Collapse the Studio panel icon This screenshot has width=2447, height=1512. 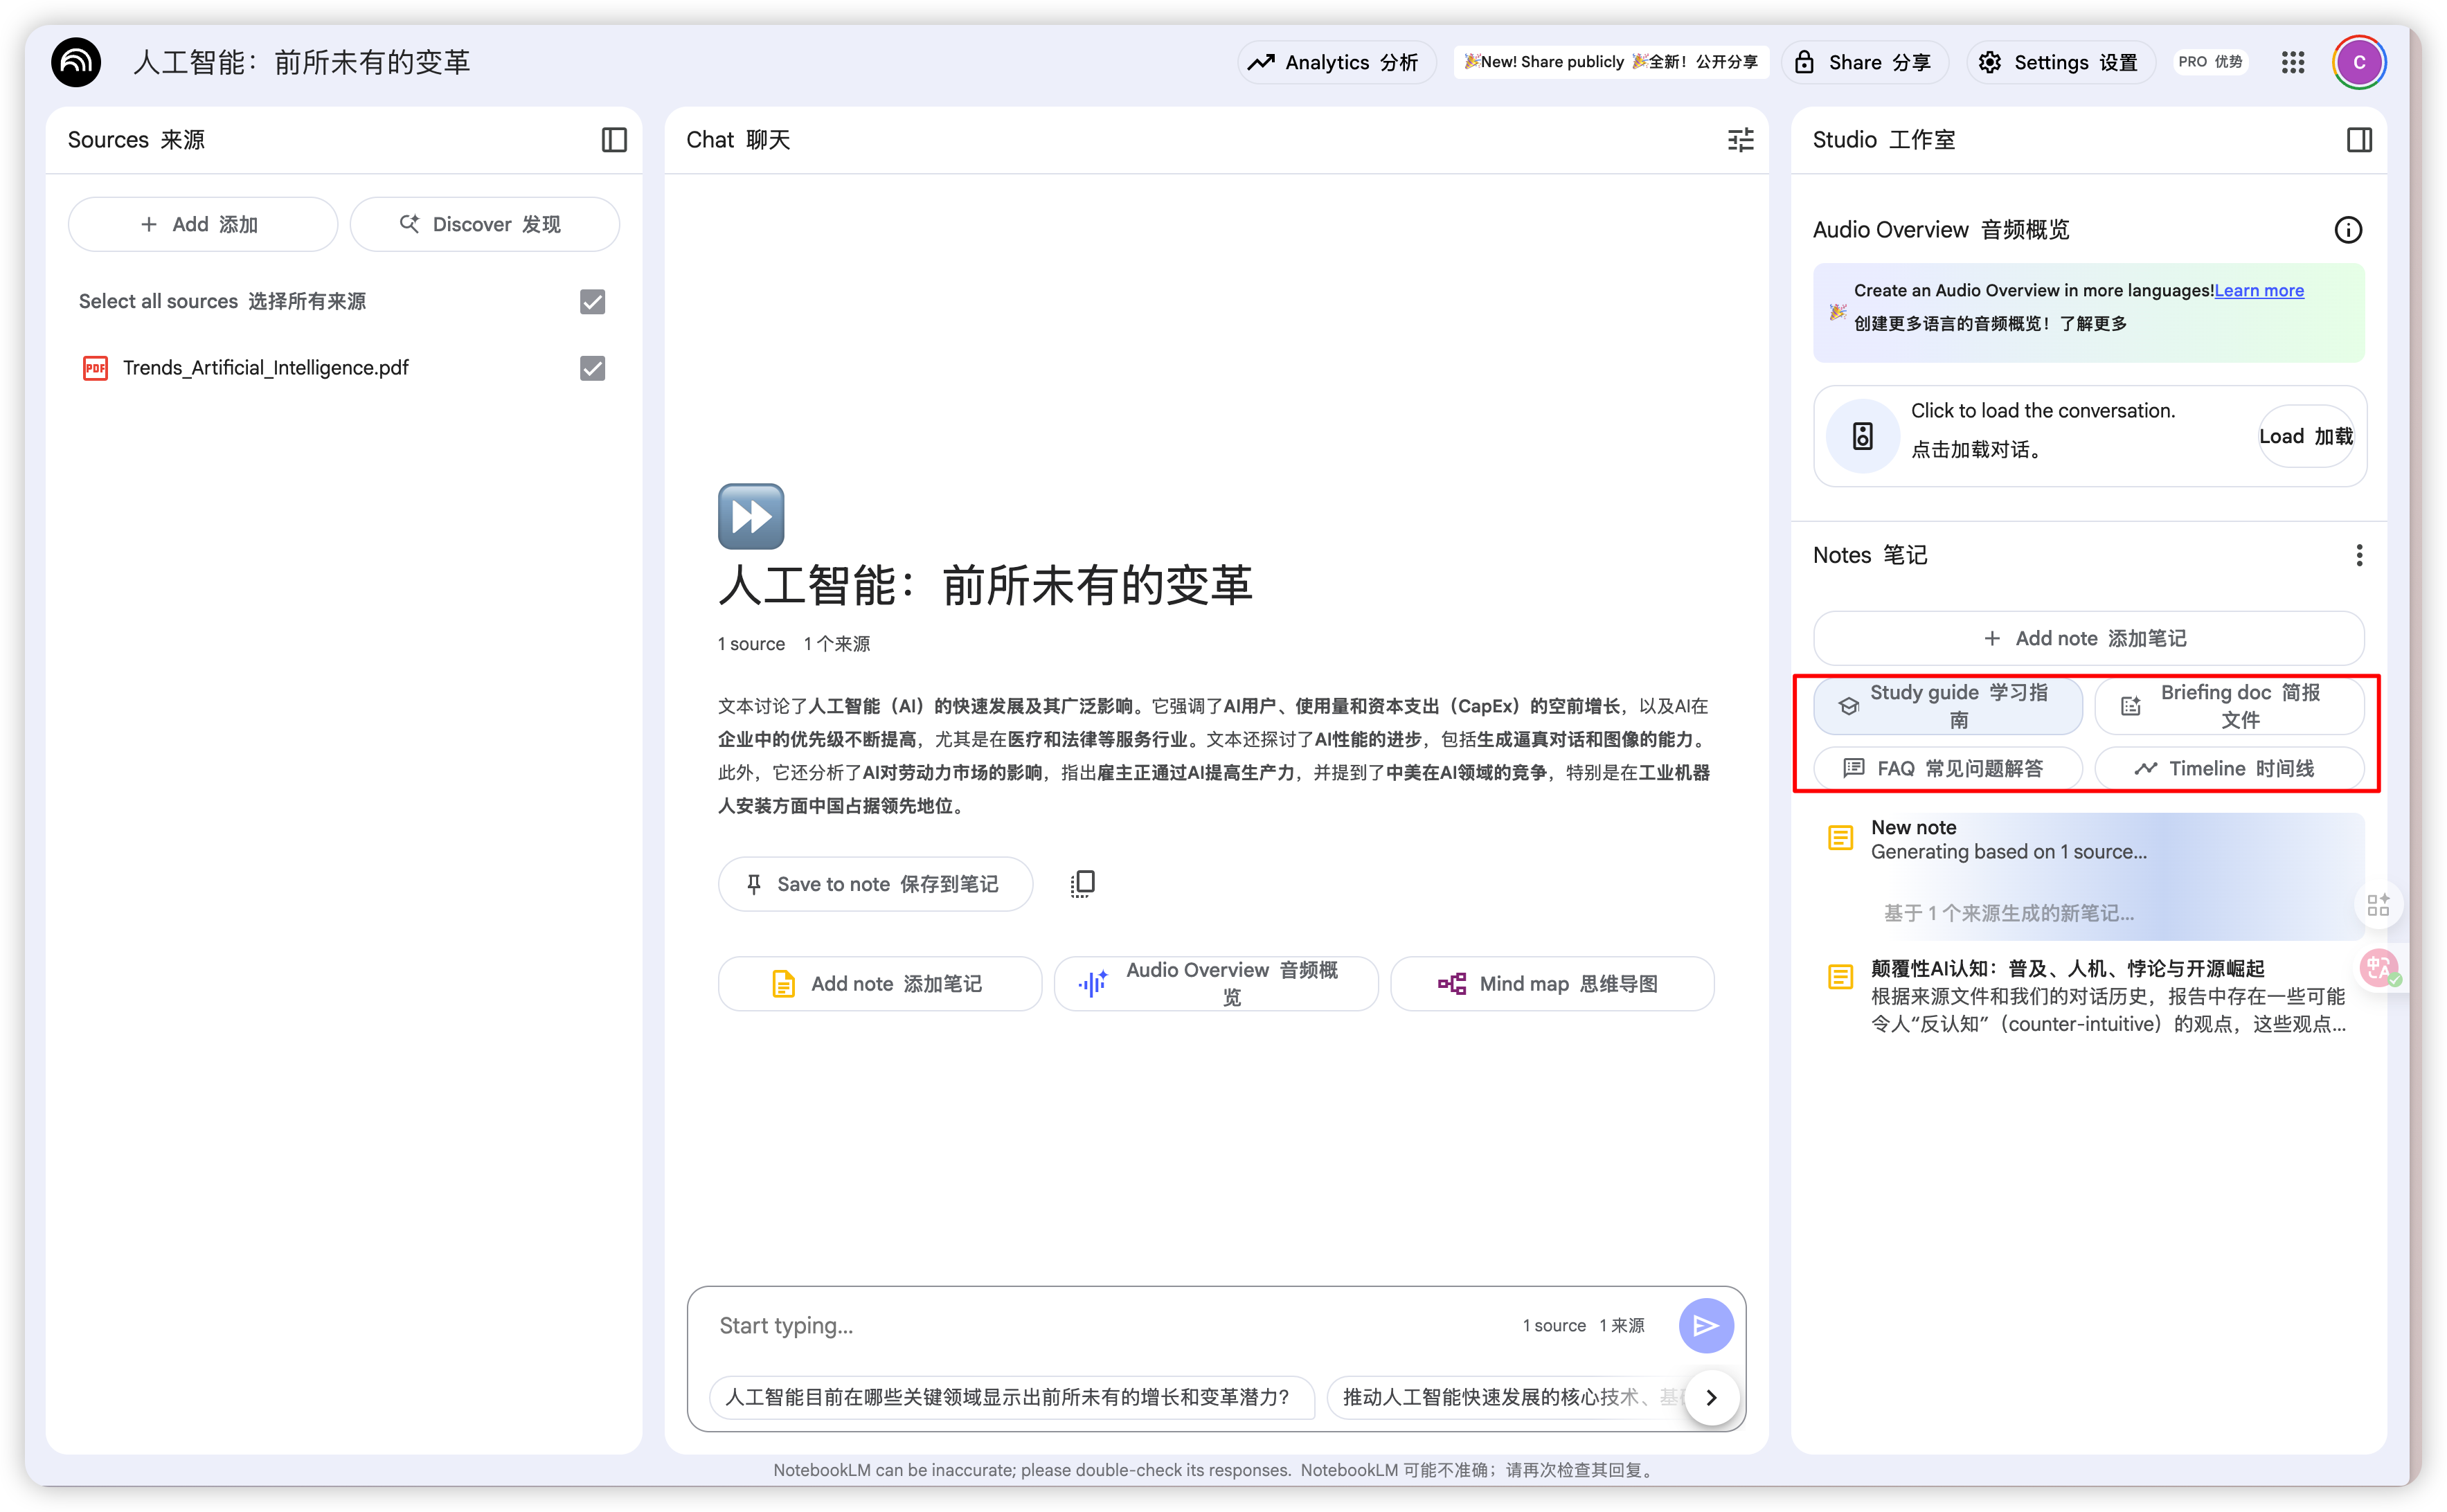click(2359, 140)
